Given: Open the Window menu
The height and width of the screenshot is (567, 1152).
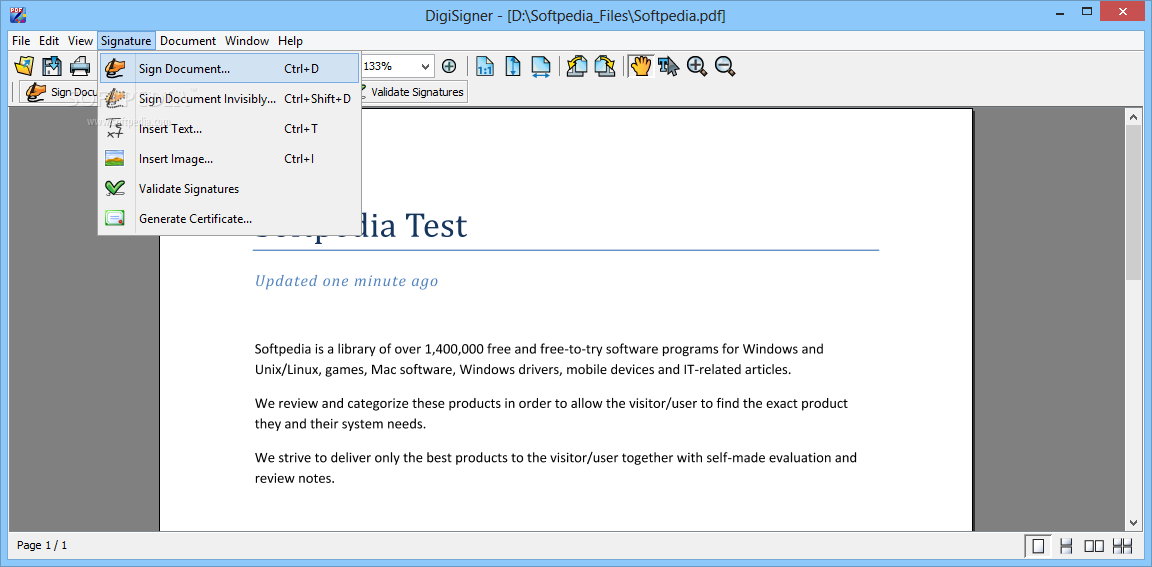Looking at the screenshot, I should coord(247,40).
